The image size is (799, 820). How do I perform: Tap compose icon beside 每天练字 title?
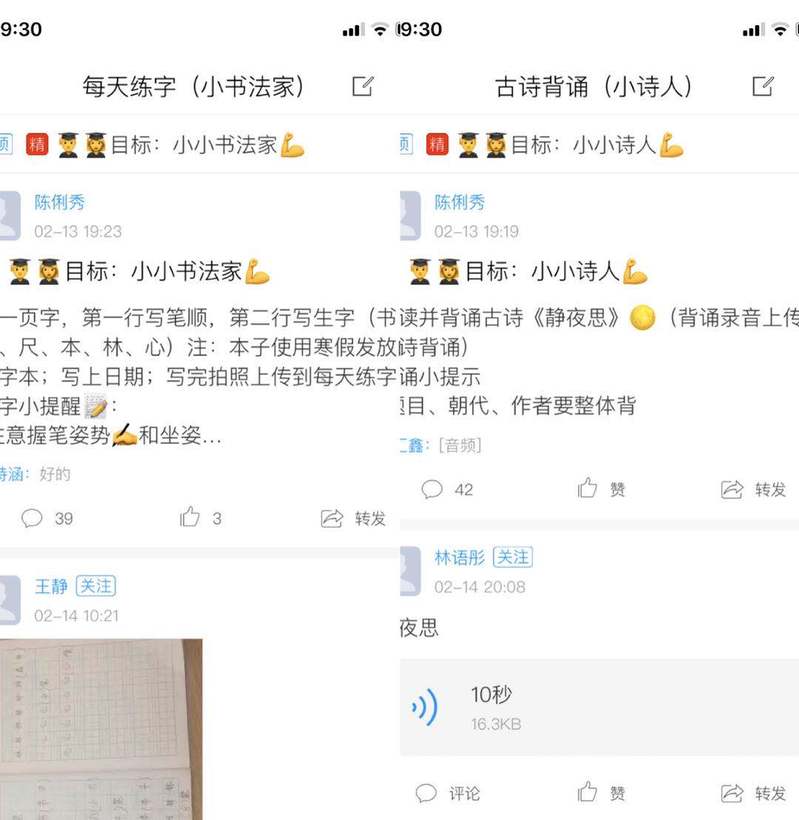(x=363, y=86)
